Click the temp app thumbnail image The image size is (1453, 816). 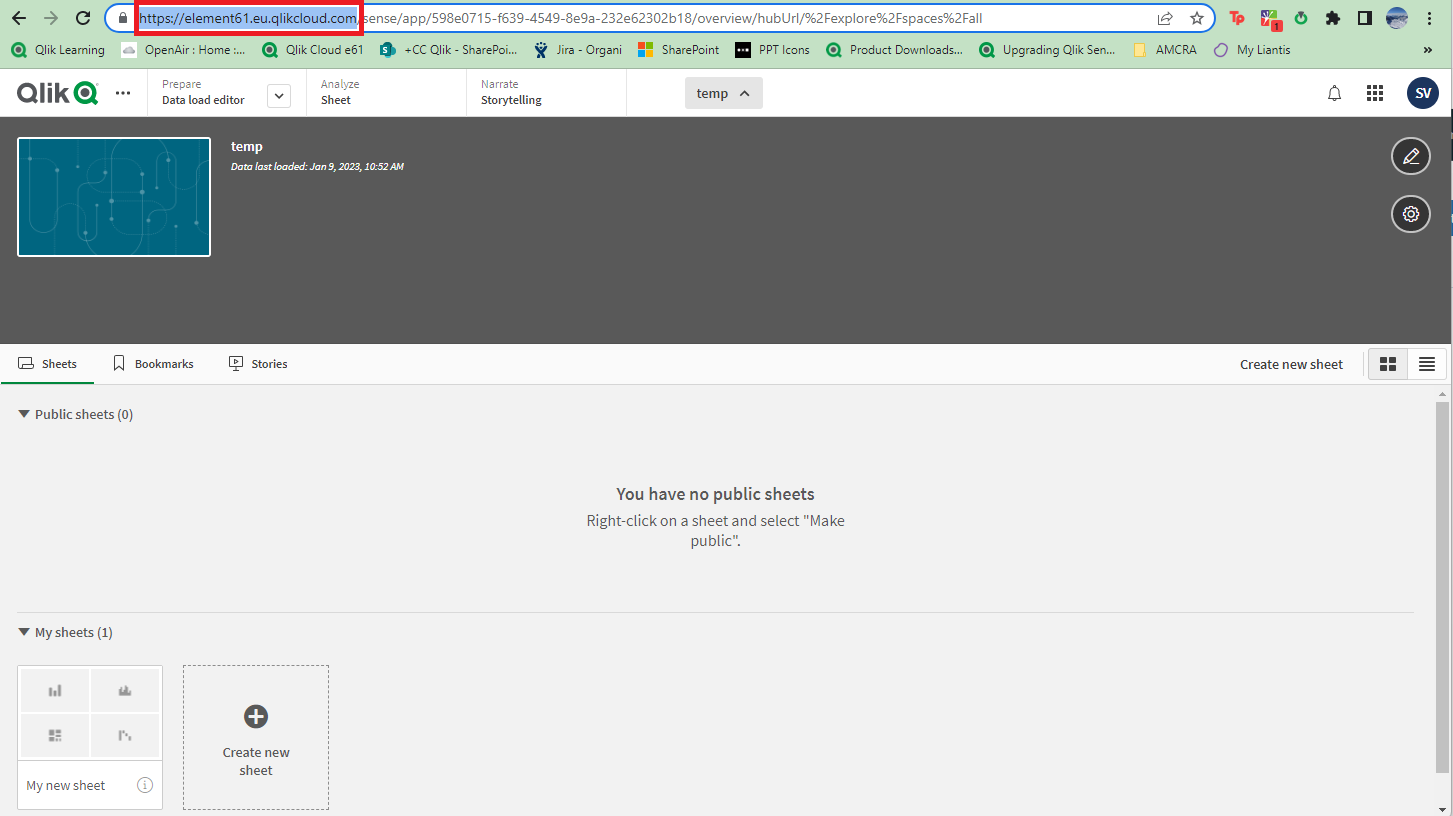click(113, 196)
